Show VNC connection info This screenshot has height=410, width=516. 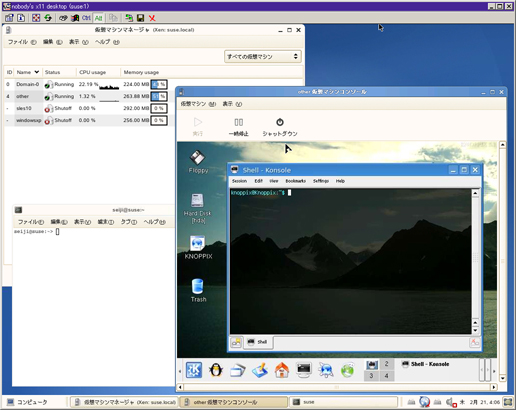click(21, 18)
